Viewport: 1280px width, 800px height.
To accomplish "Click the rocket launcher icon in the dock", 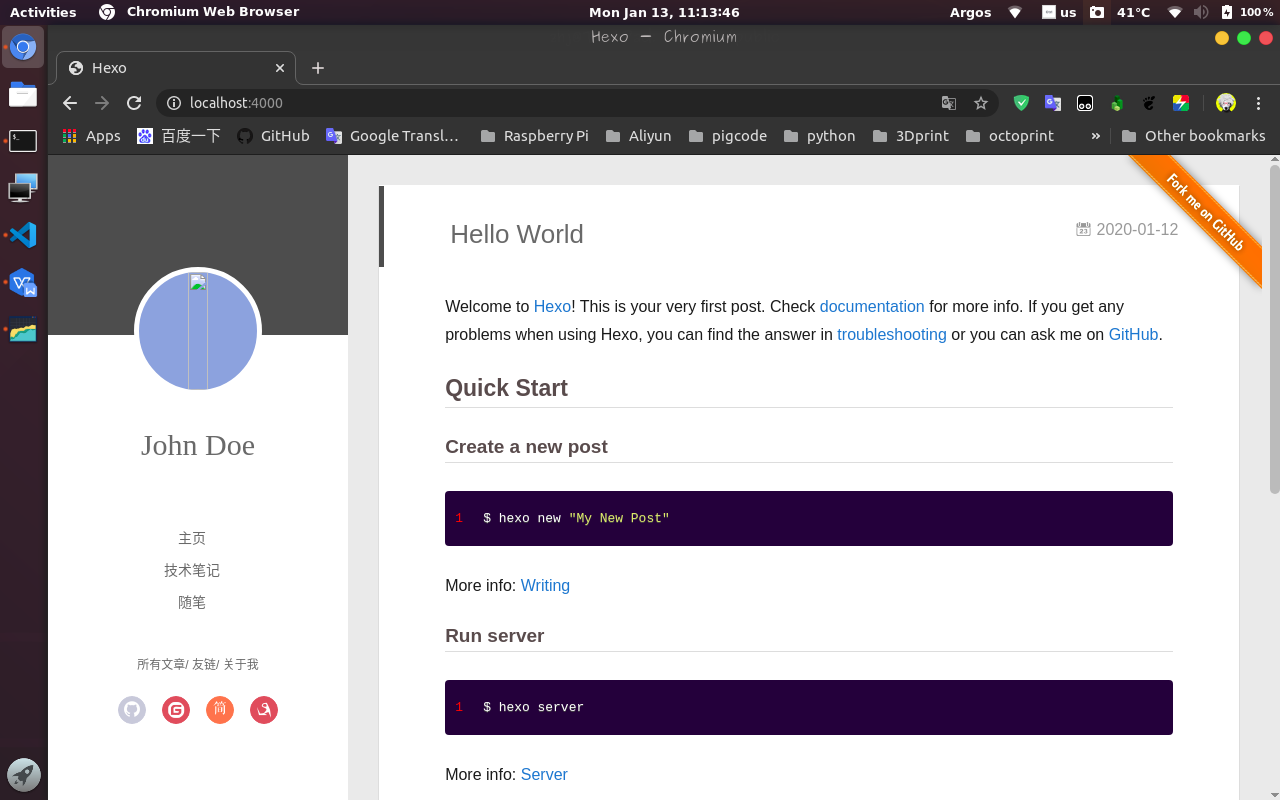I will click(x=23, y=775).
